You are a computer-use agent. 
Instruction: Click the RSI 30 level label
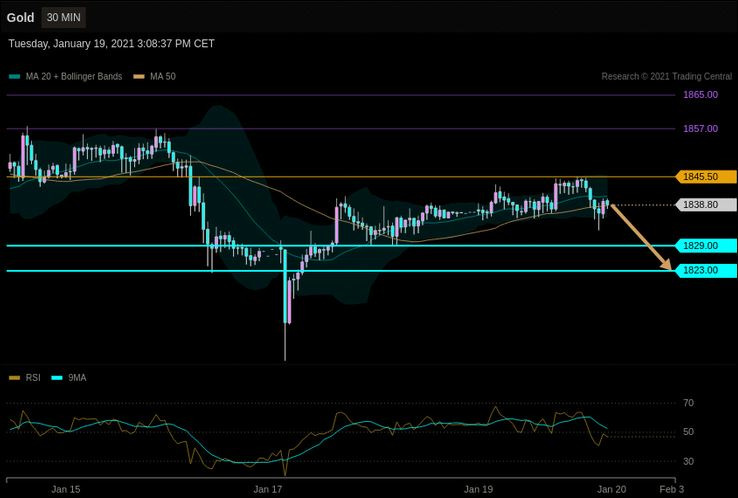click(688, 461)
